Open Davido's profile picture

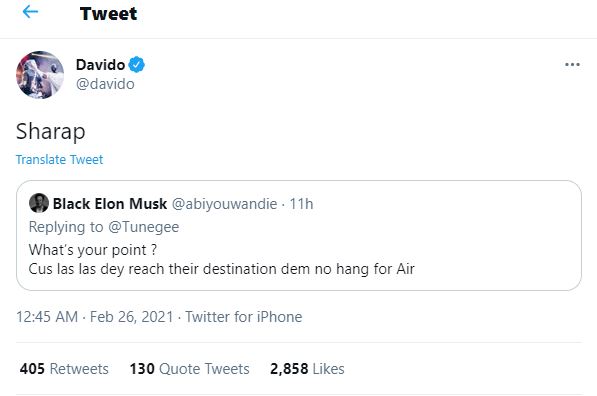pos(40,75)
